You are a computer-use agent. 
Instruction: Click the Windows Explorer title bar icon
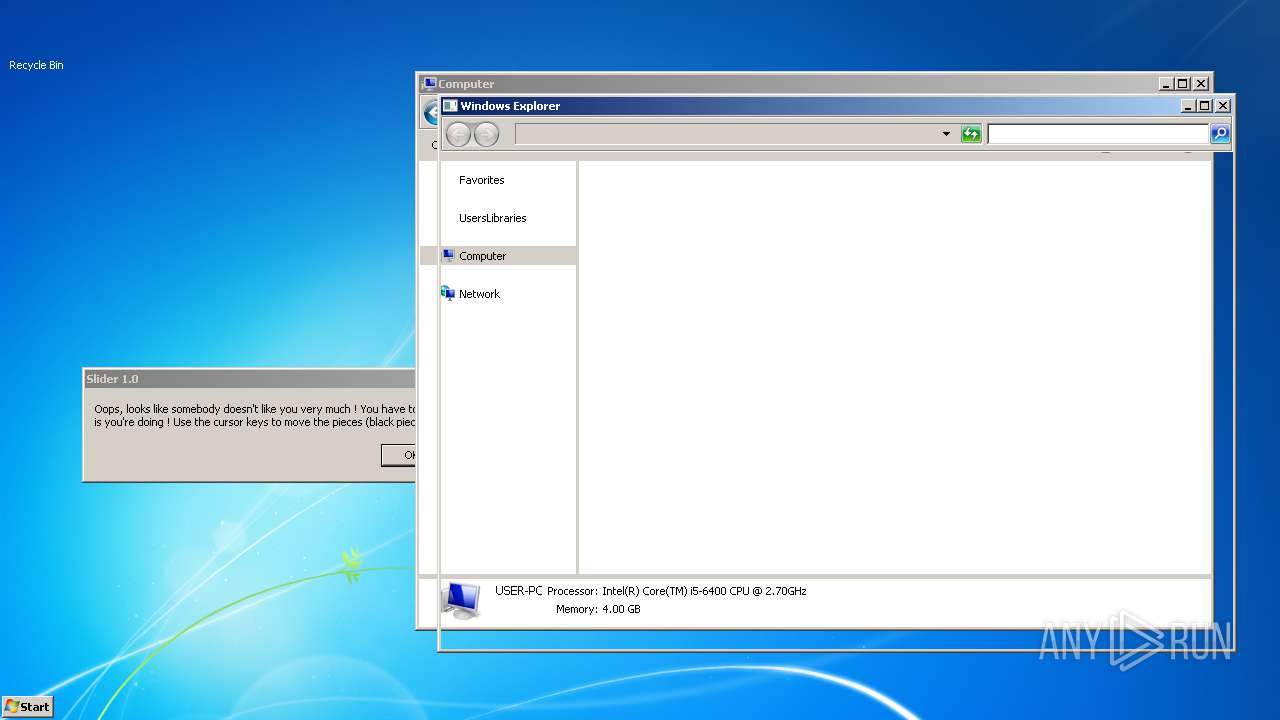450,106
